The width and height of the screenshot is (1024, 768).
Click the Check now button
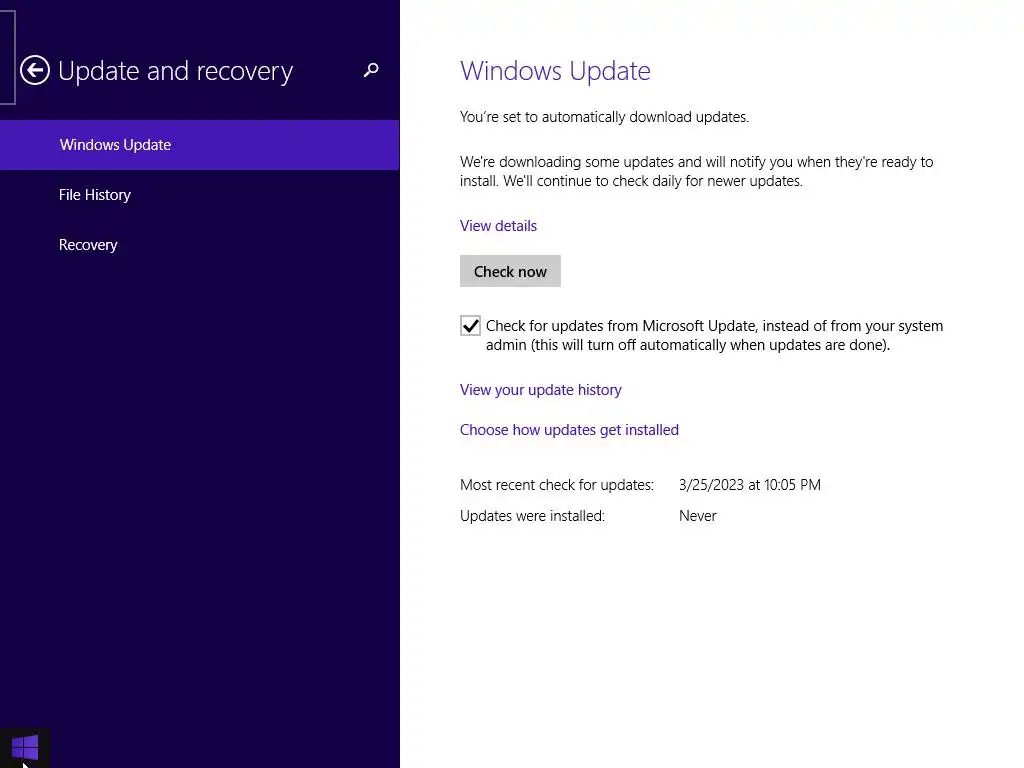(510, 271)
